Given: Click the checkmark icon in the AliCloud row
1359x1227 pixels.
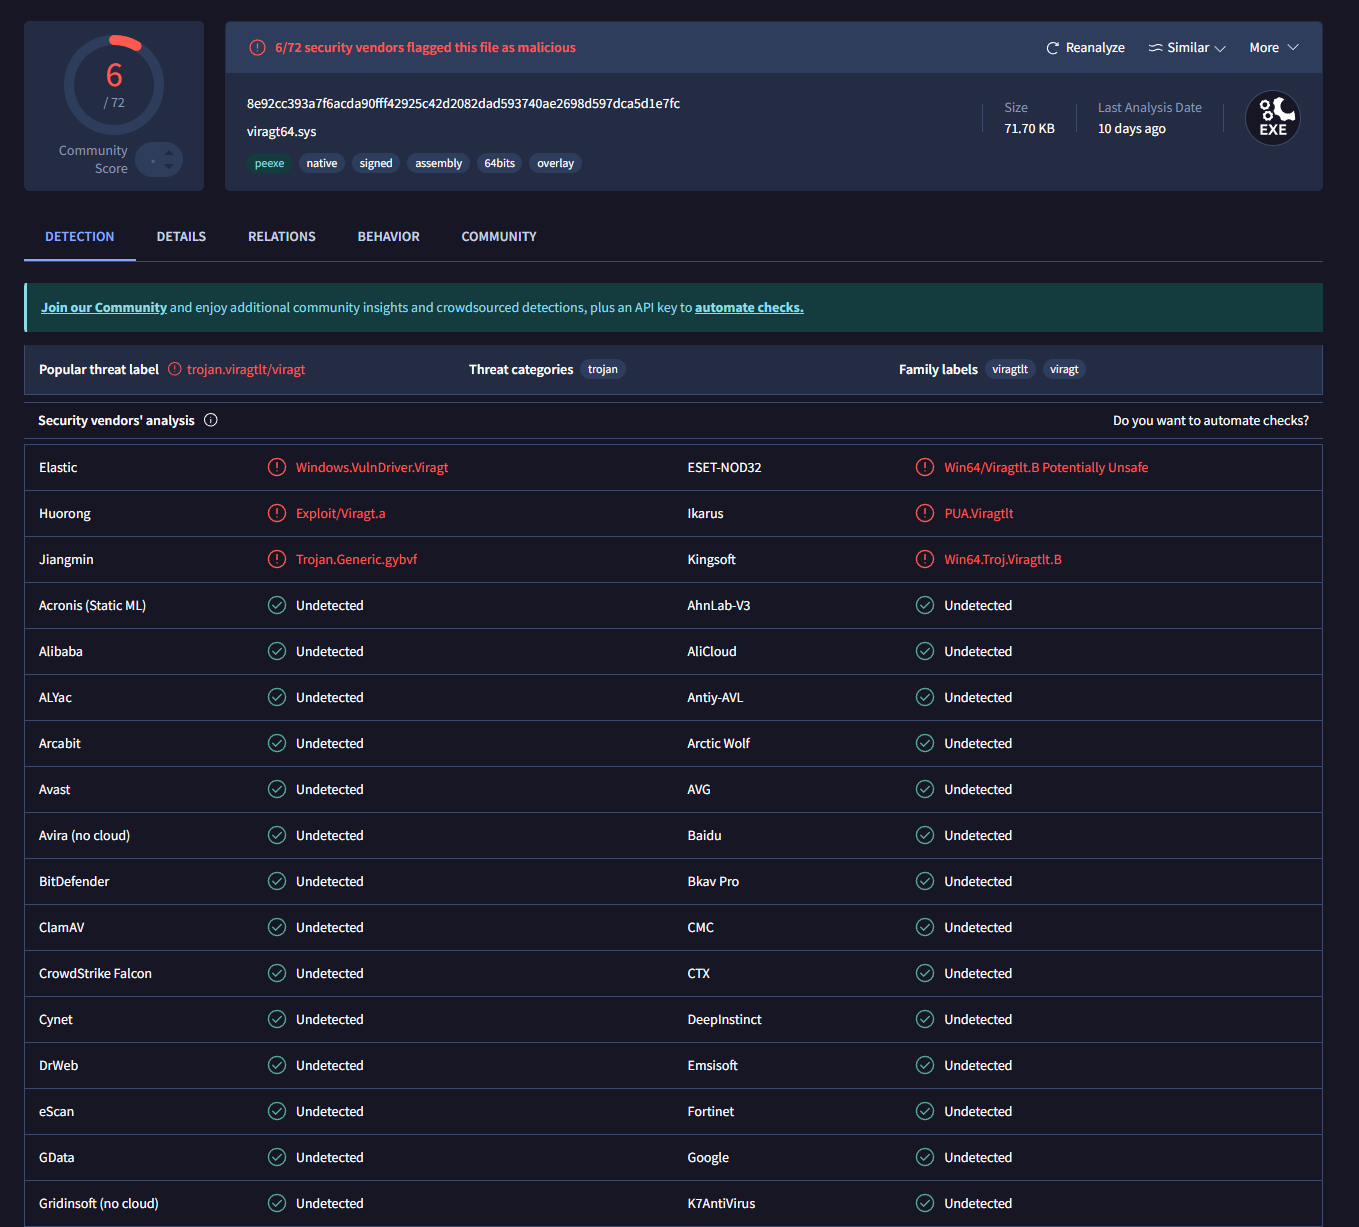Looking at the screenshot, I should (x=925, y=651).
